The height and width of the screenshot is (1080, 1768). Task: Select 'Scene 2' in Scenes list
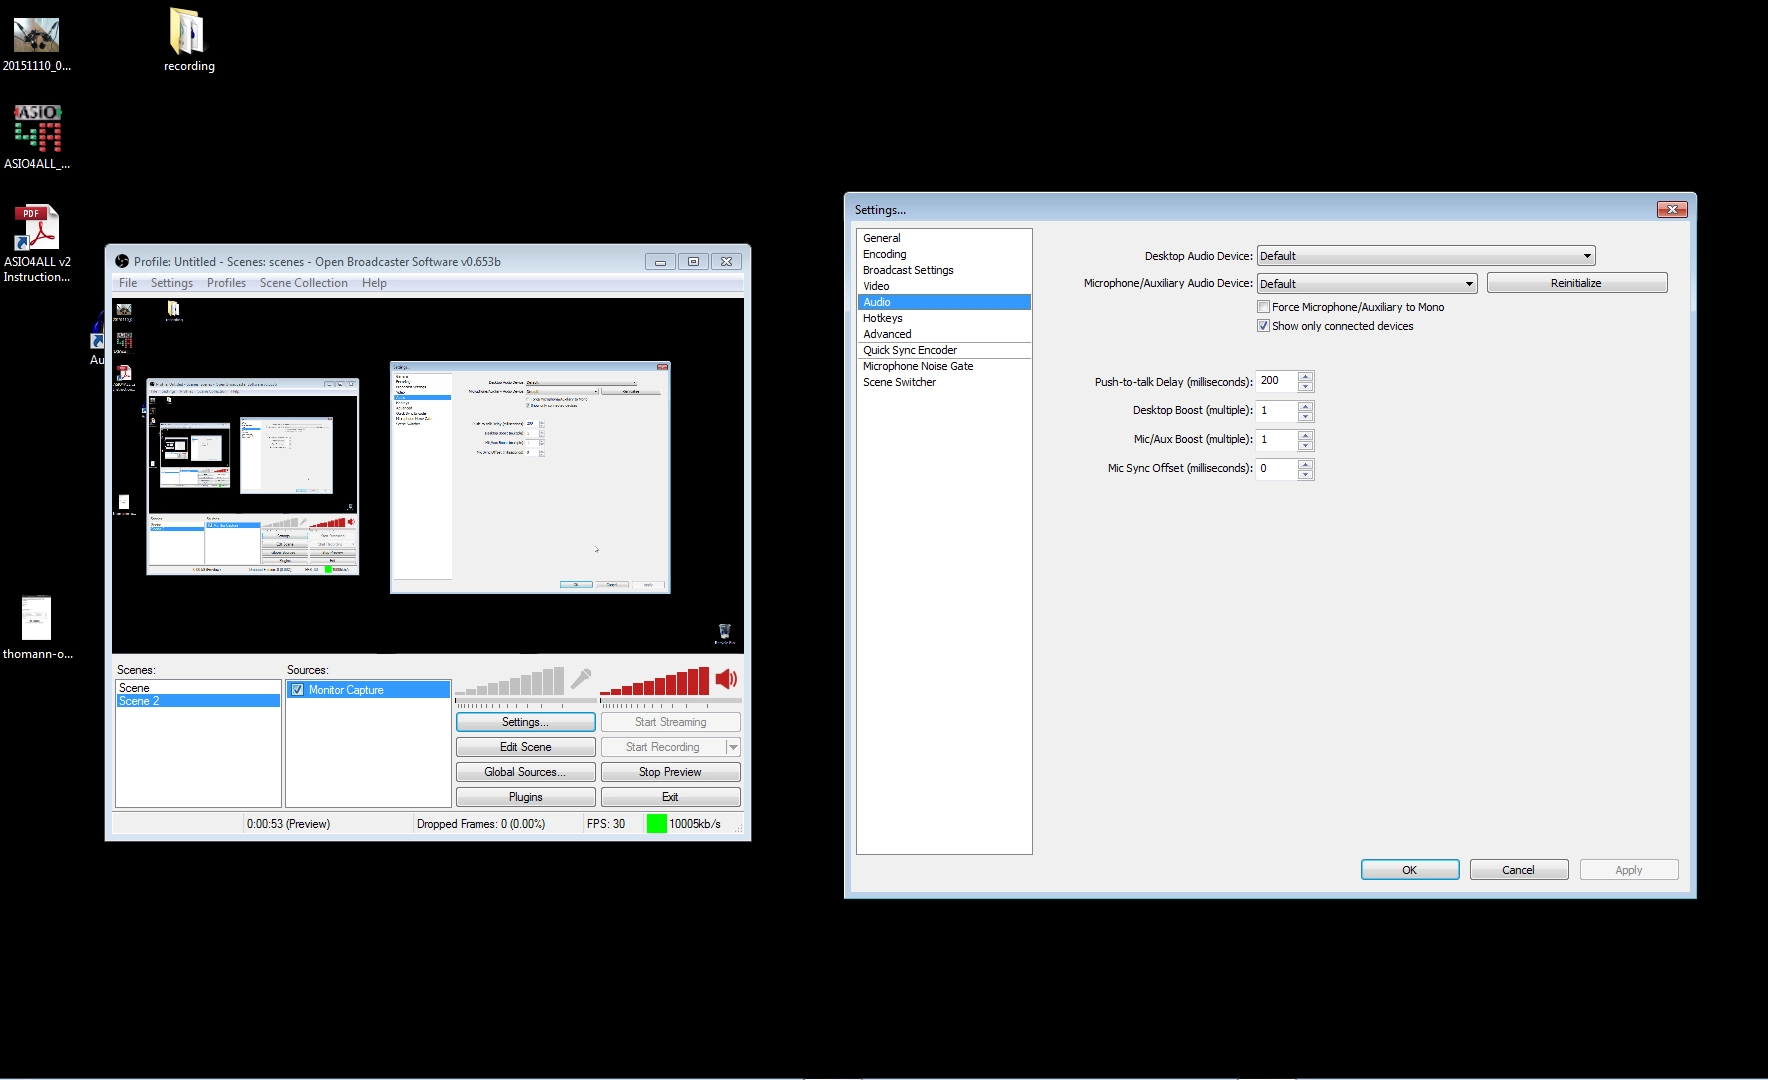pos(198,701)
